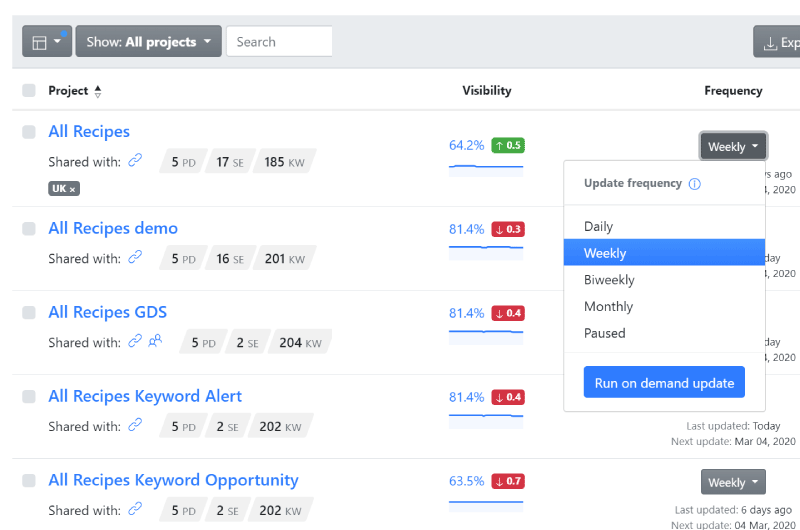Click the 17 SE badge for All Recipes
The image size is (800, 530).
pyautogui.click(x=230, y=162)
